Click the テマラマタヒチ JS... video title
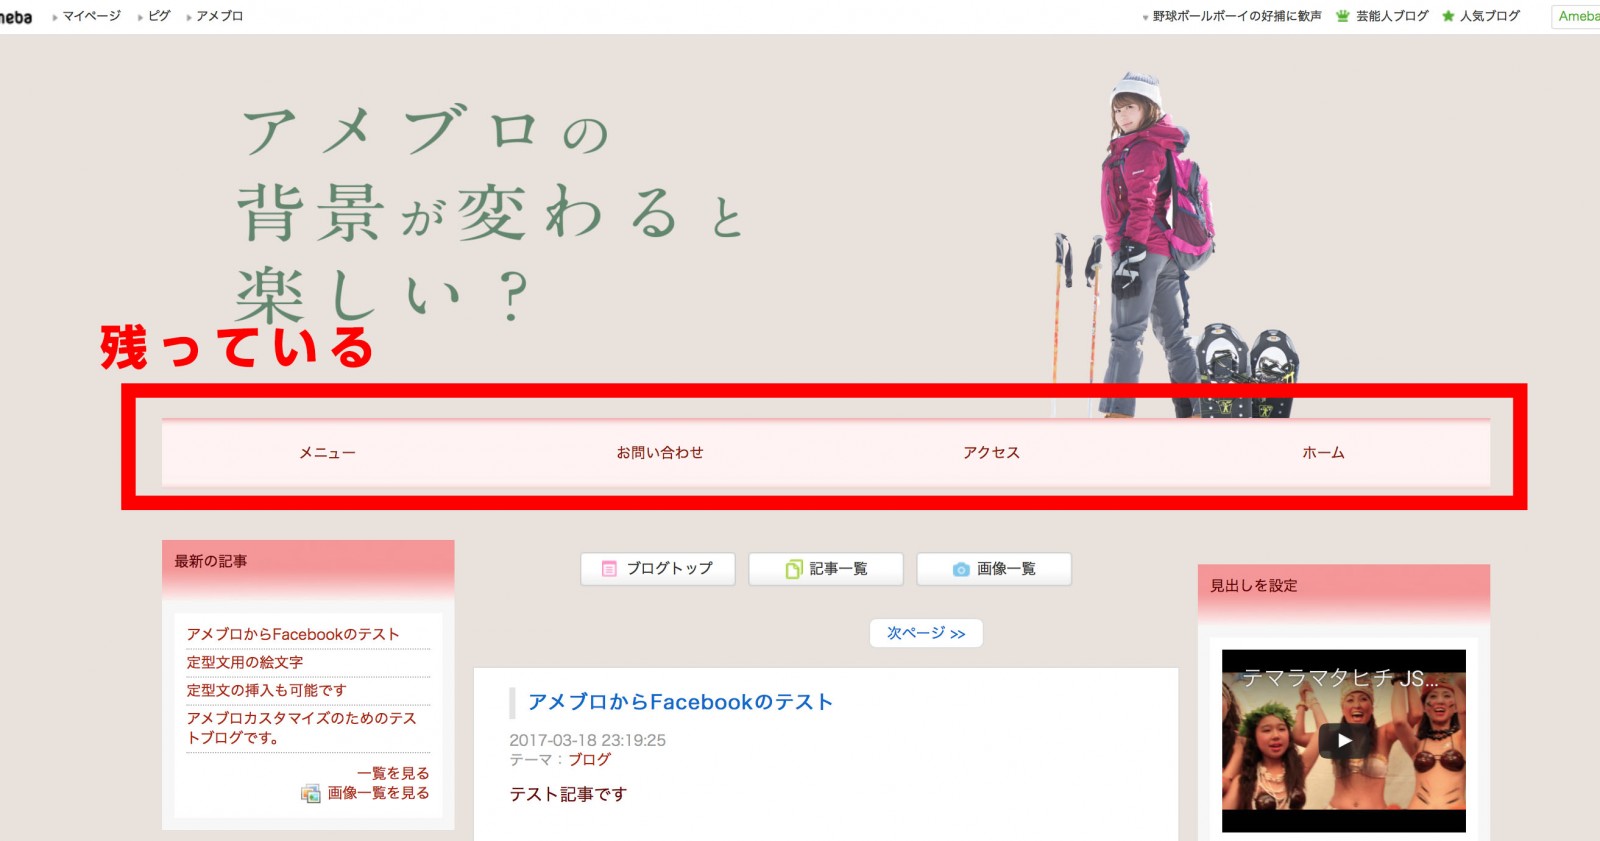 pyautogui.click(x=1340, y=678)
